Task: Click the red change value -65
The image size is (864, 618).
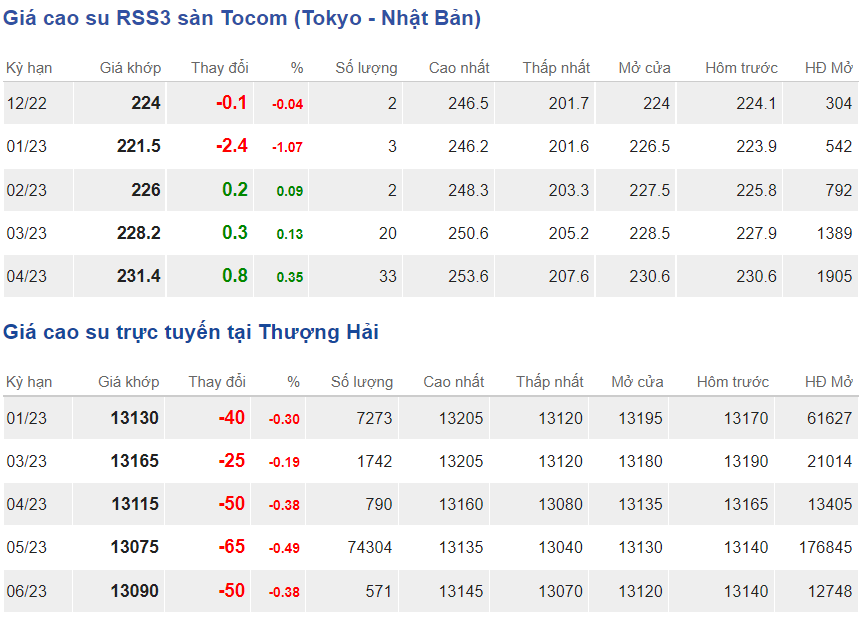Action: click(x=232, y=548)
